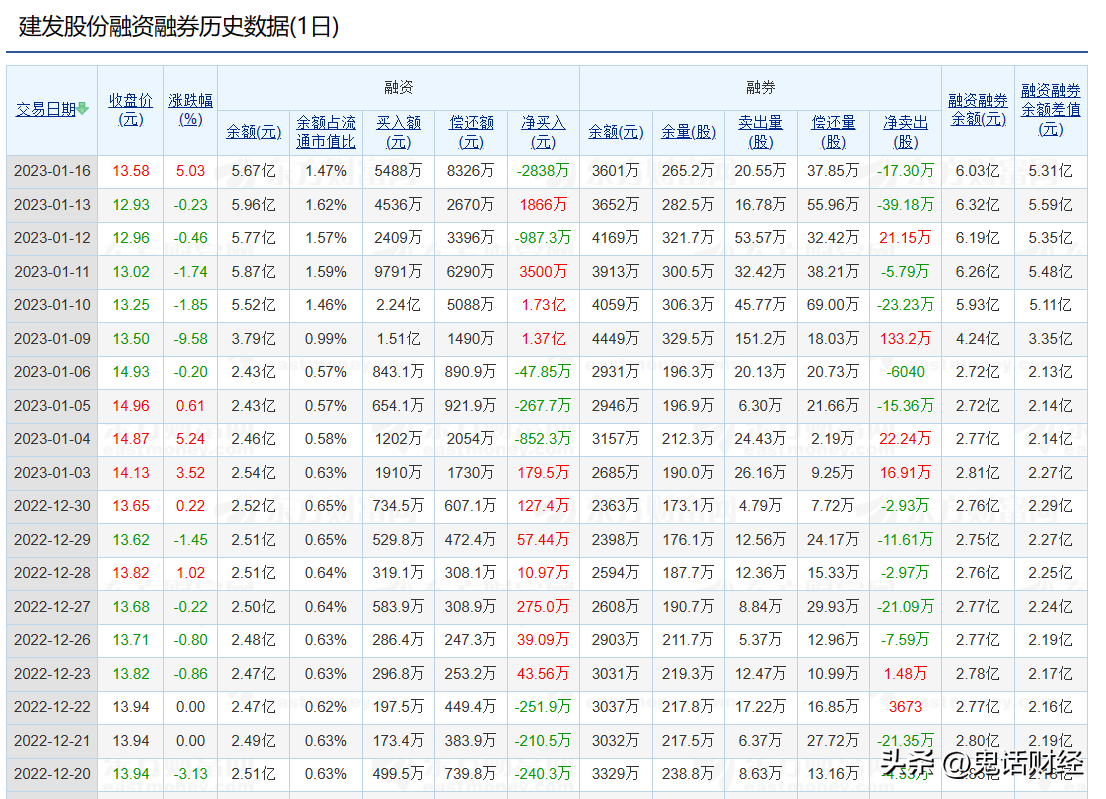The height and width of the screenshot is (799, 1106).
Task: Click net buy value -2838万
Action: point(543,171)
